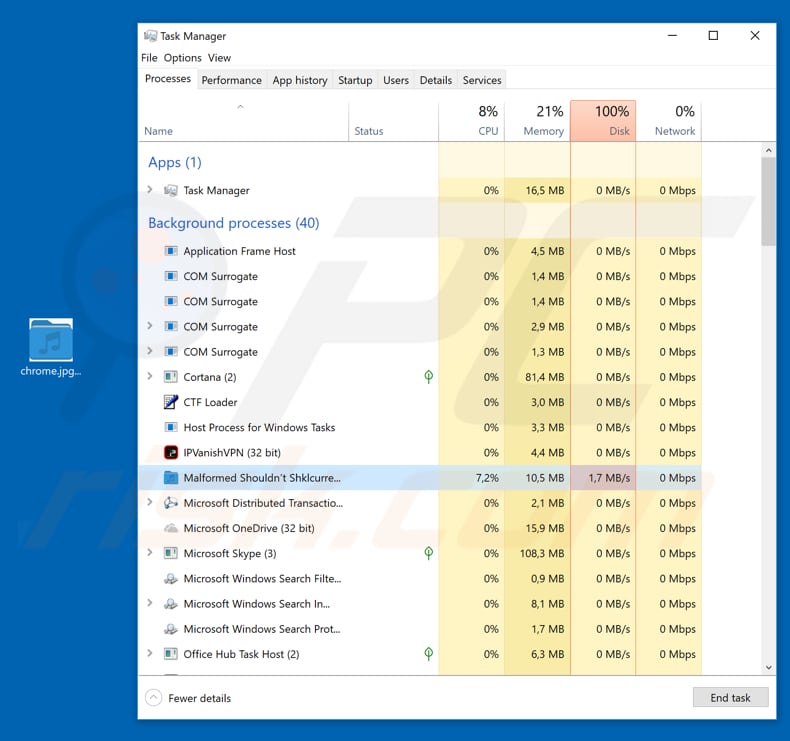Click the scrollbar down arrow
Viewport: 790px width, 741px height.
[x=768, y=668]
